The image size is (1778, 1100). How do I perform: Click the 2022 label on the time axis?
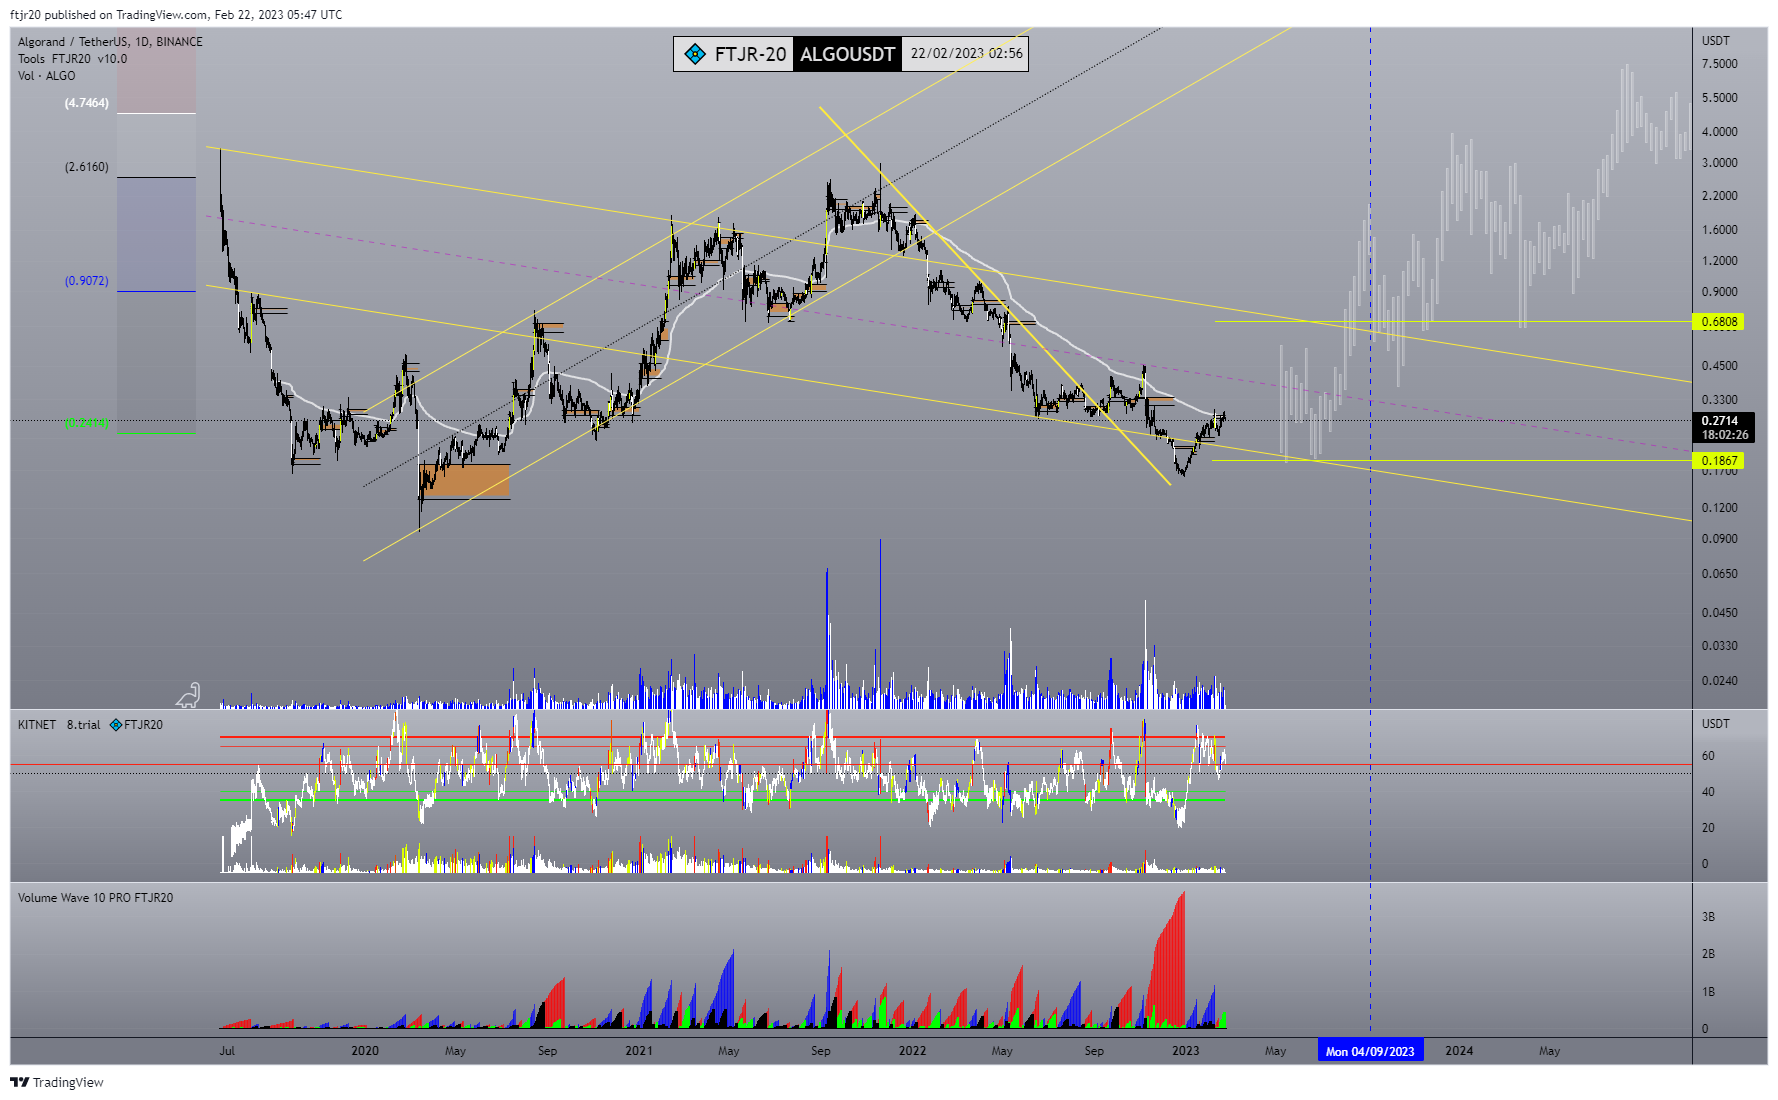912,1051
